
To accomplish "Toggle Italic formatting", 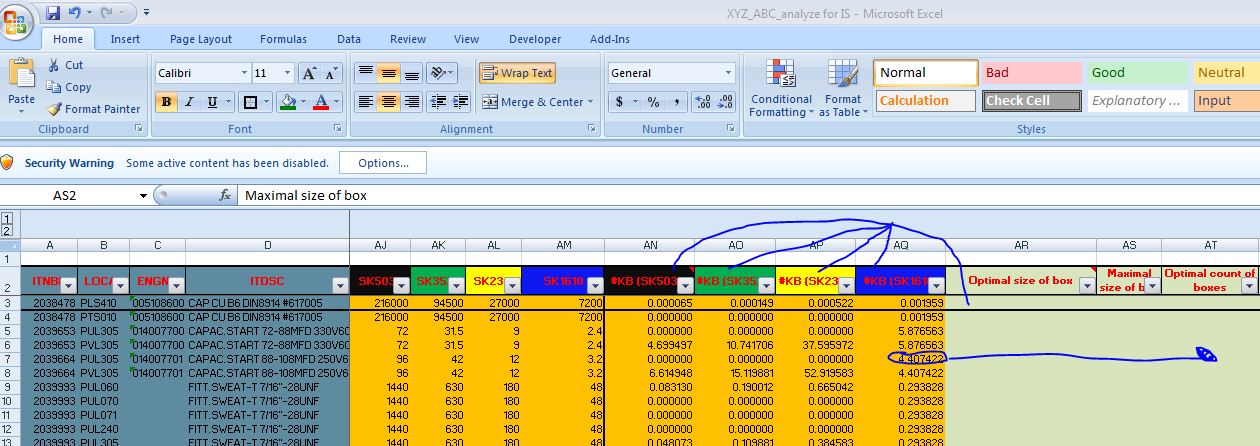I will point(189,102).
